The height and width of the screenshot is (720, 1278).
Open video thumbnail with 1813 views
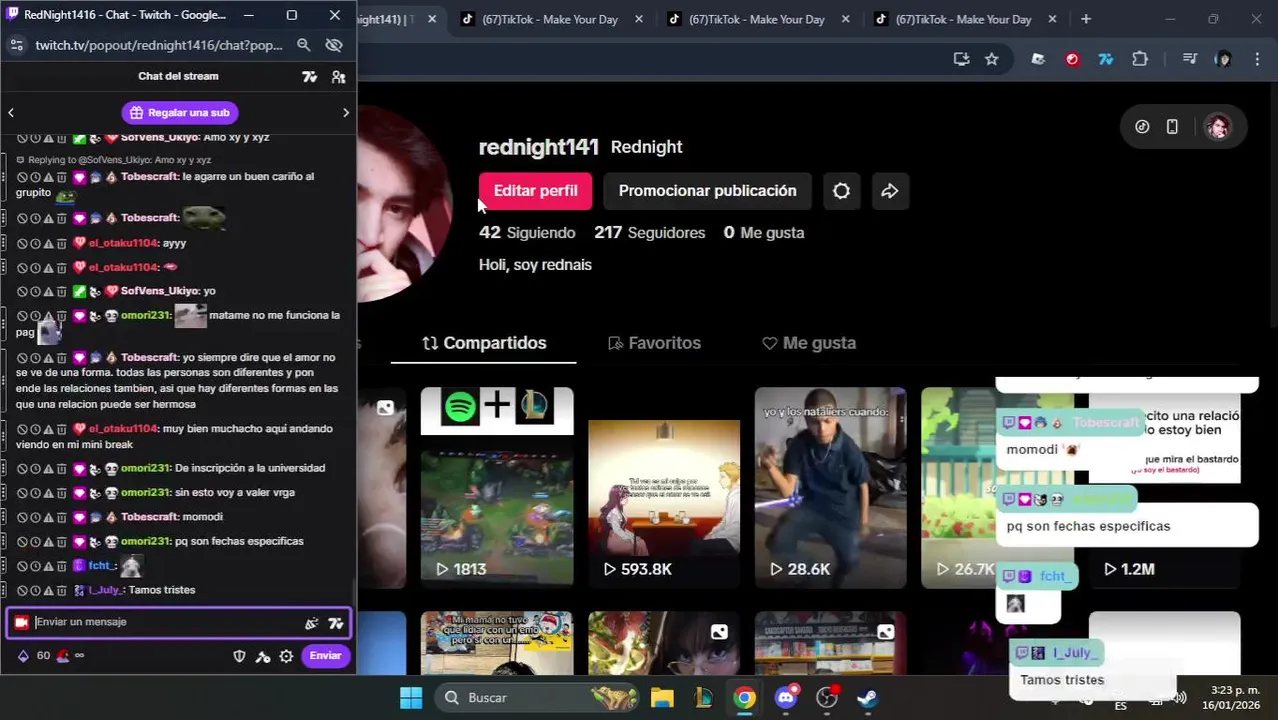point(497,486)
